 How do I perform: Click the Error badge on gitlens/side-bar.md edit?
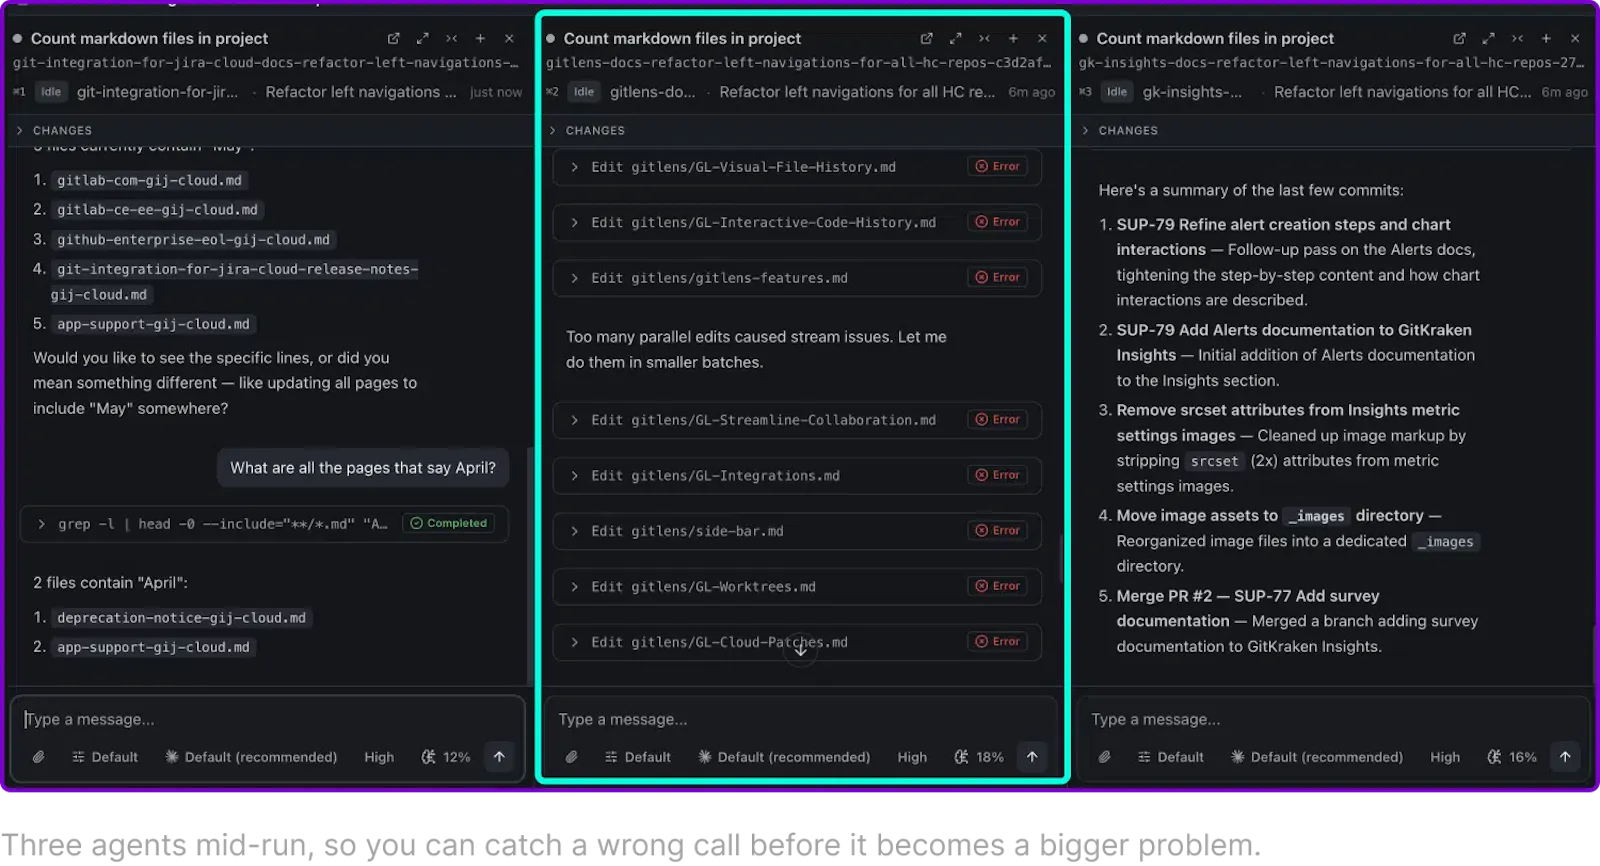pos(998,530)
